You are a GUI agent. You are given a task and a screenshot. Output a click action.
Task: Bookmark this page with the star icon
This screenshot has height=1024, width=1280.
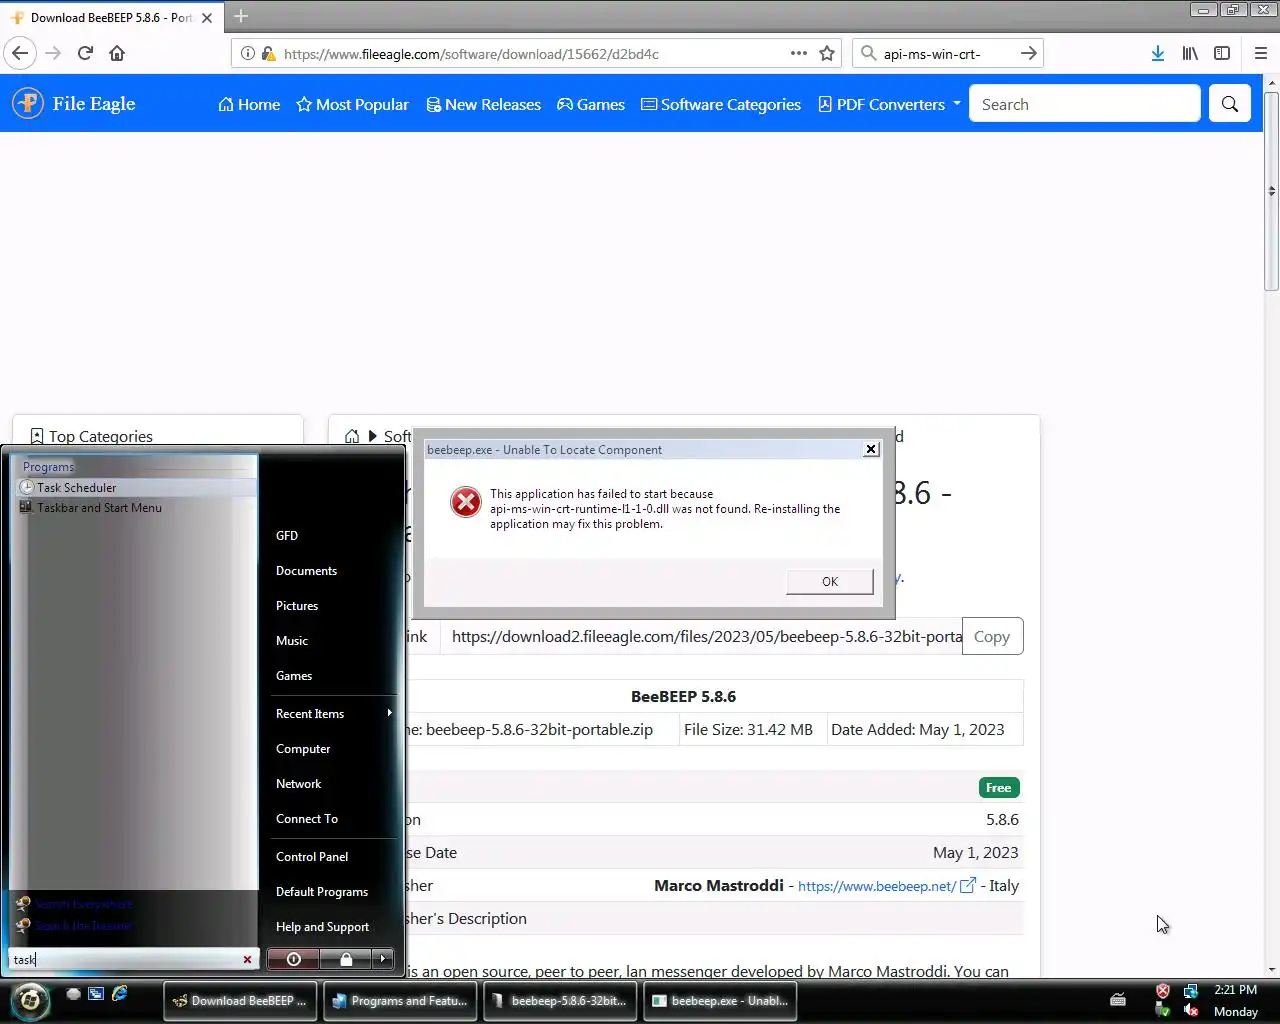[827, 53]
